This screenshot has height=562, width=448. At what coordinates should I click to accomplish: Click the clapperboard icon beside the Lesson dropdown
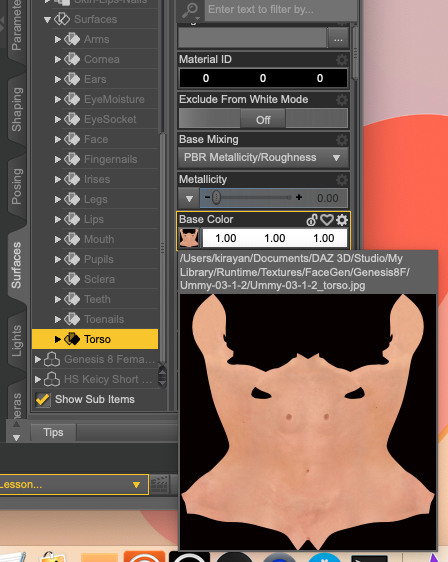159,485
